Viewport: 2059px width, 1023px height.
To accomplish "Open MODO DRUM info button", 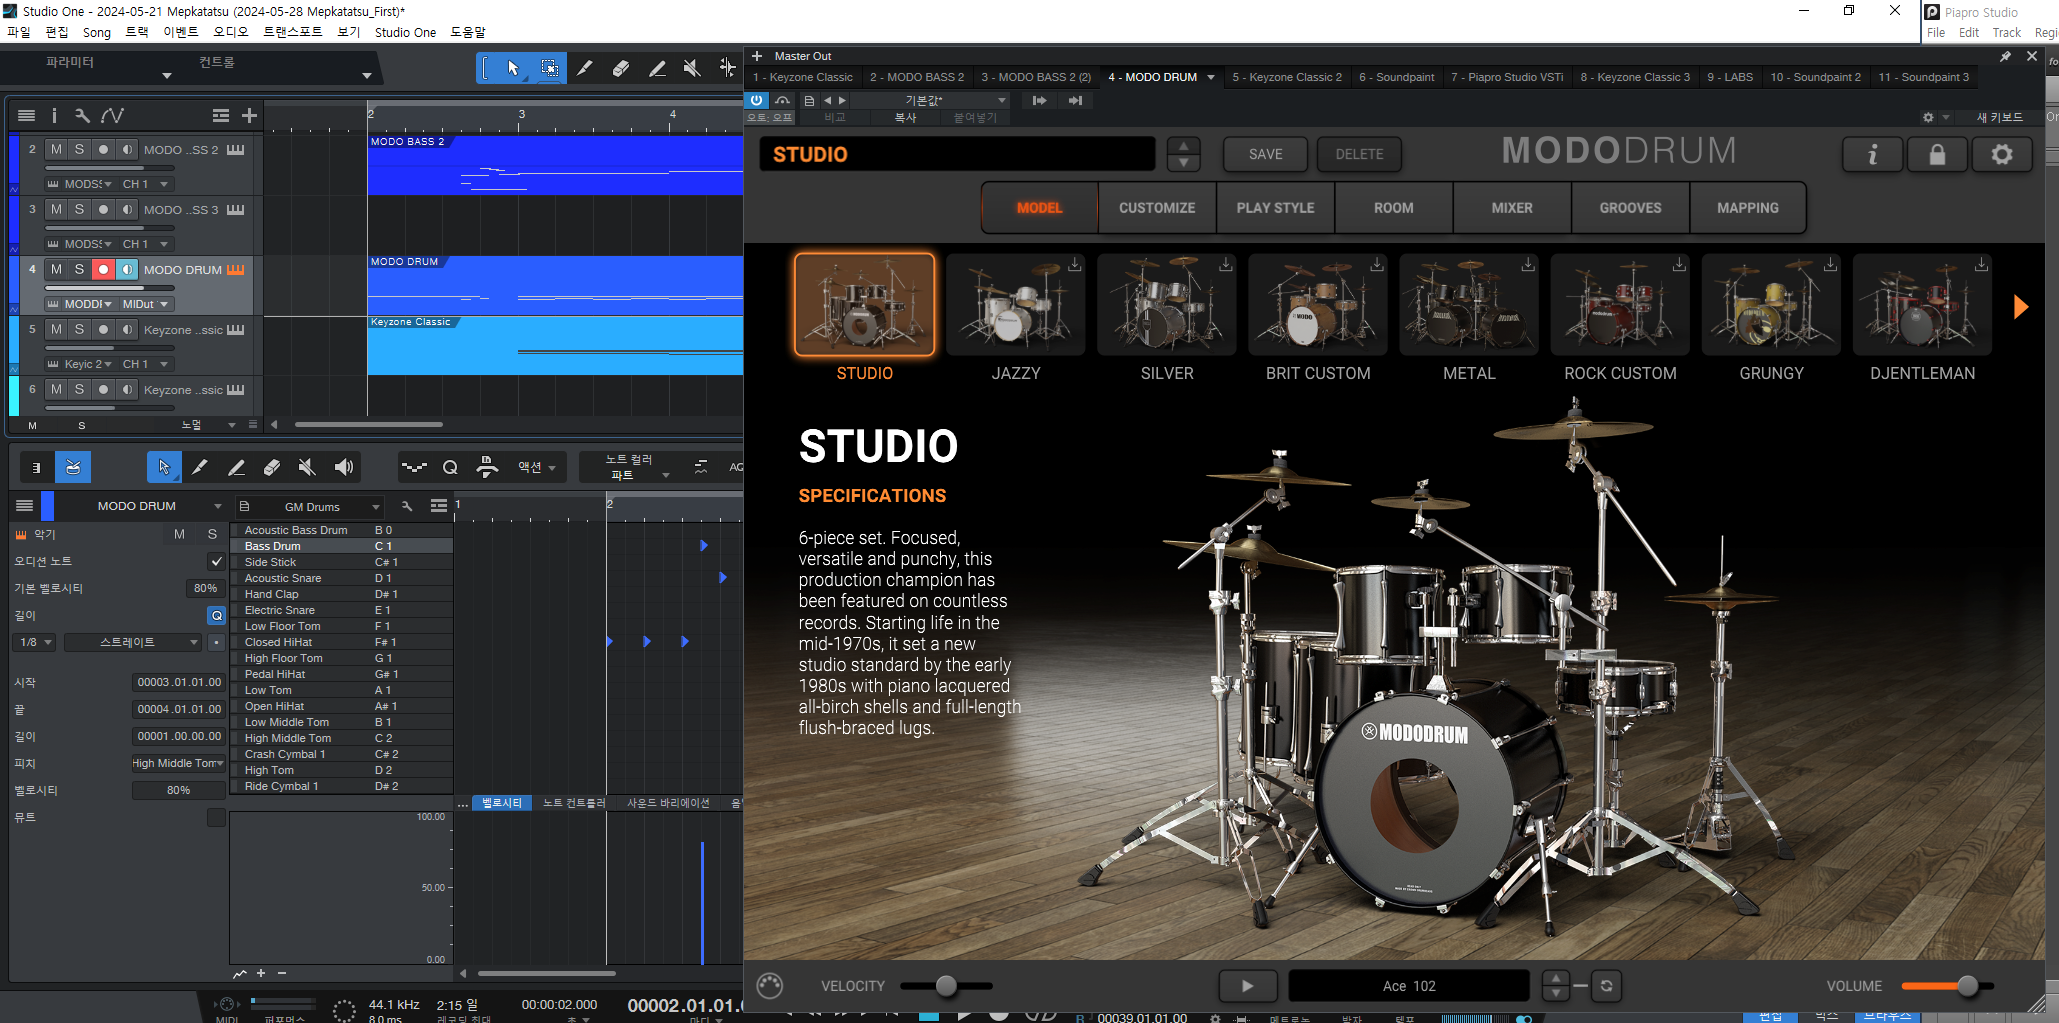I will click(1872, 154).
